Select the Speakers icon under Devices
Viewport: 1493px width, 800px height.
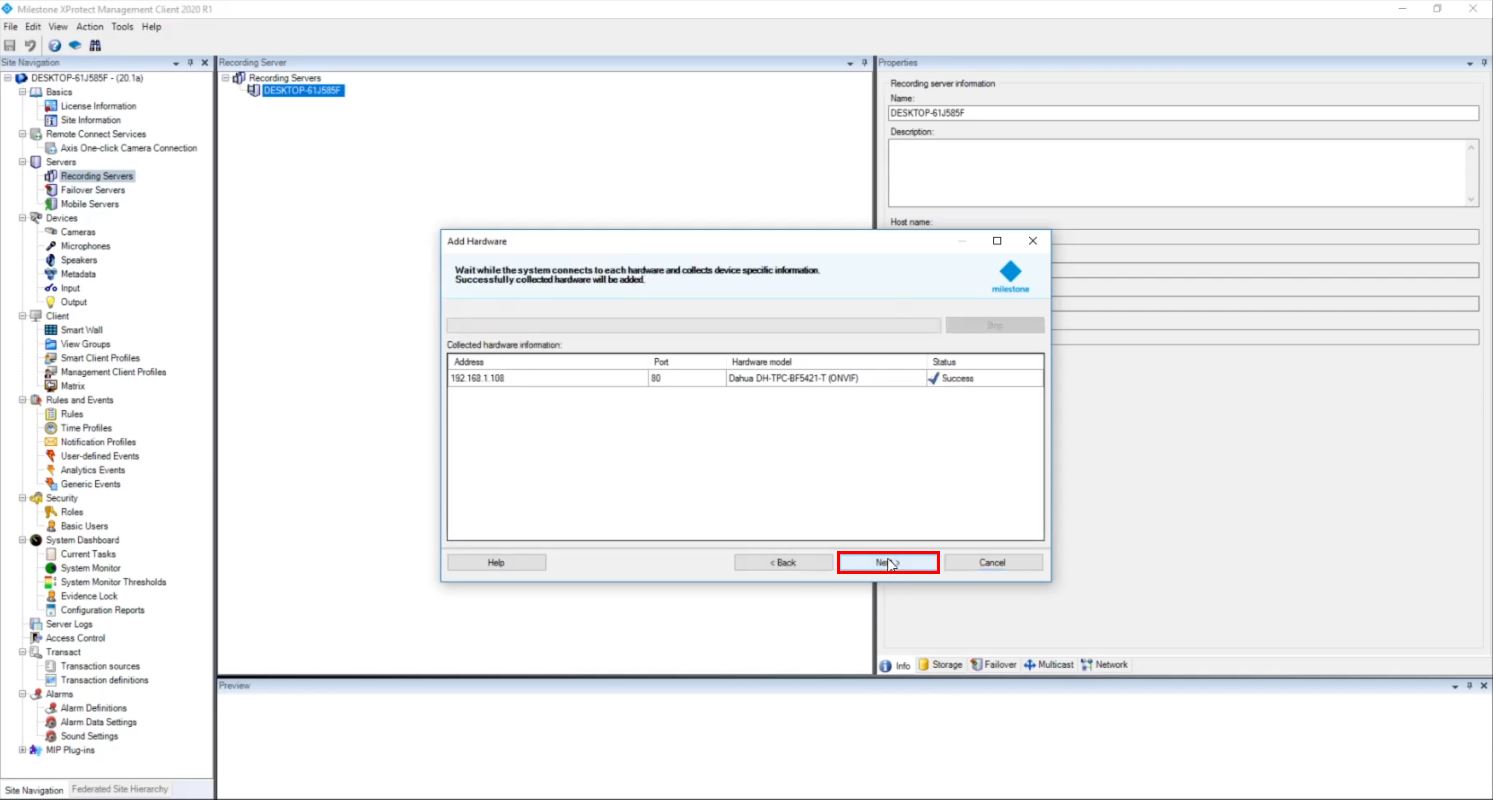click(x=51, y=260)
